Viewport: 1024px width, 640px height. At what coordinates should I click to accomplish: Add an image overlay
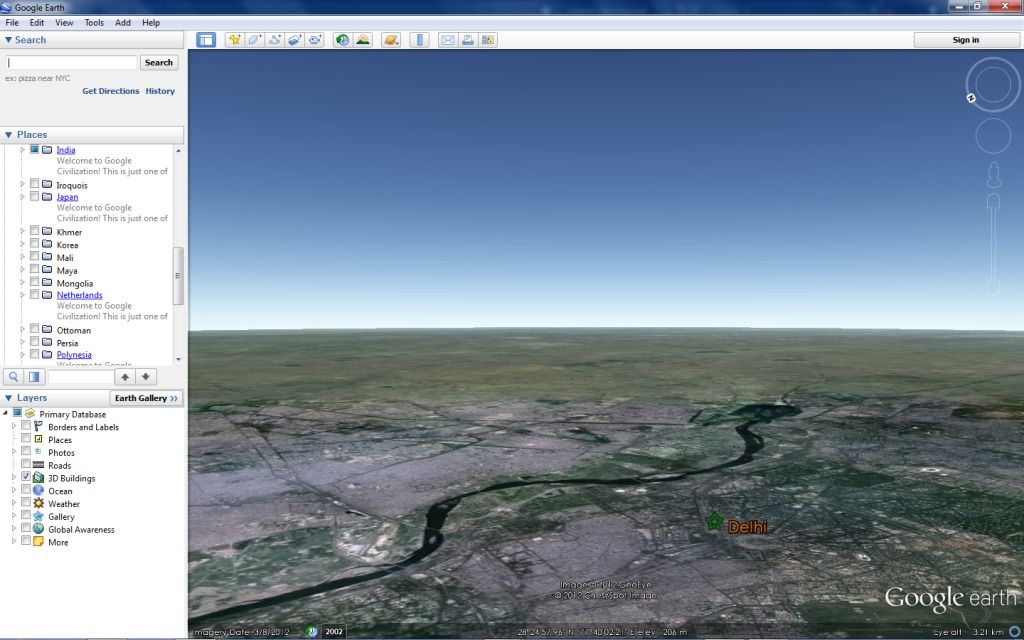295,40
